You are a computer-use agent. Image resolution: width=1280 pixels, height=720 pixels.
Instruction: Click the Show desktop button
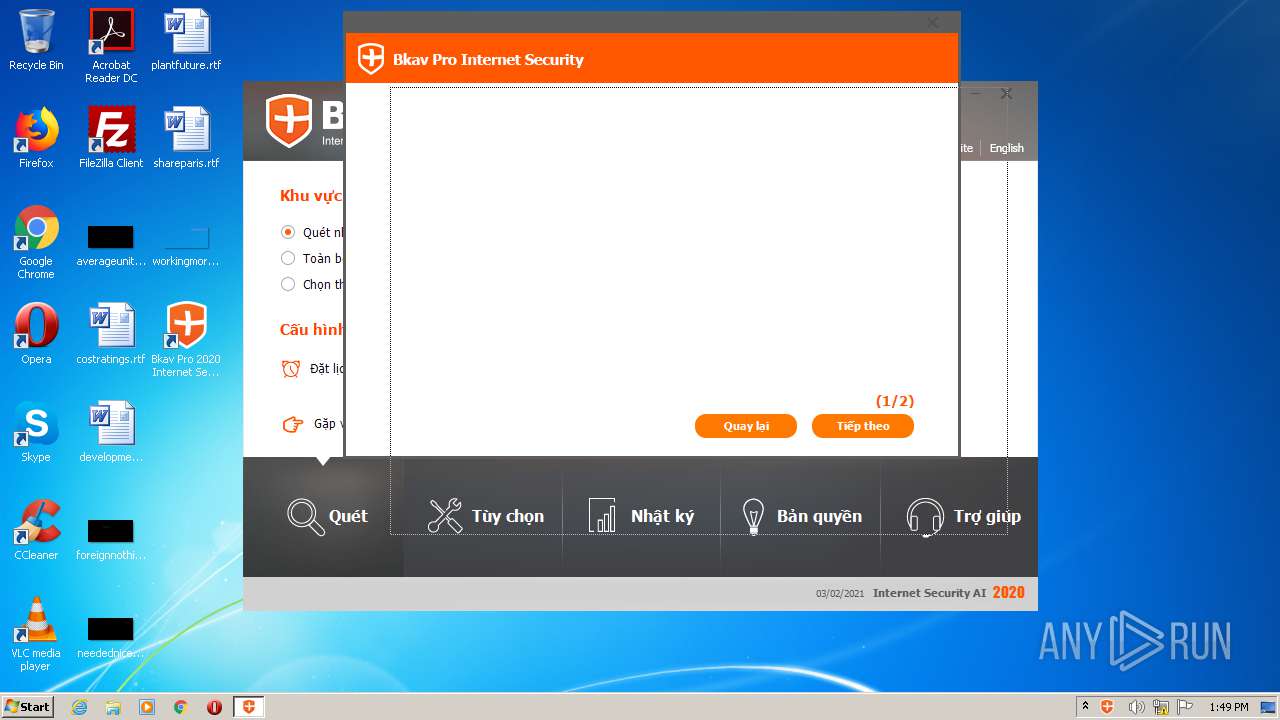point(1269,707)
